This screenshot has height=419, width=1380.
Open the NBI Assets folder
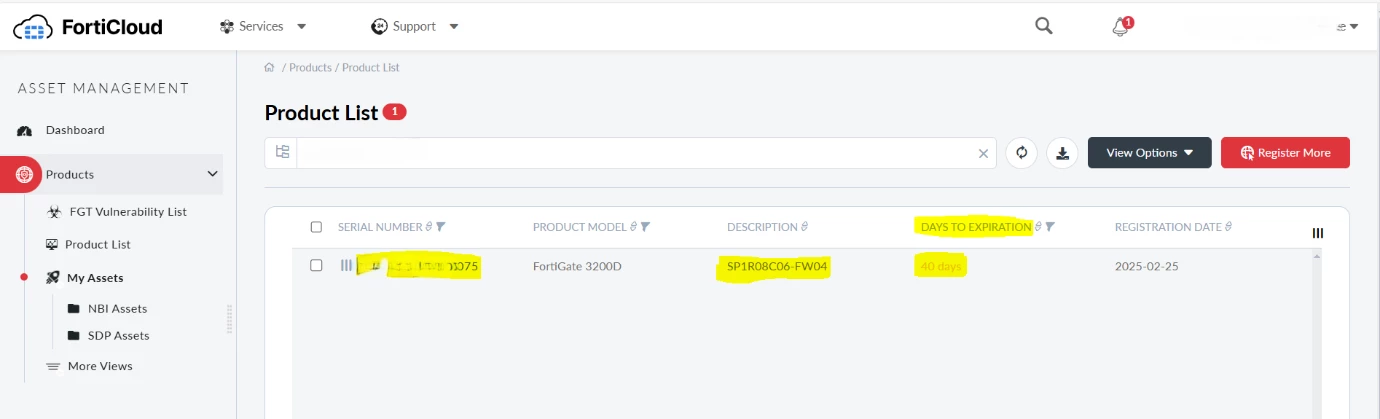107,309
